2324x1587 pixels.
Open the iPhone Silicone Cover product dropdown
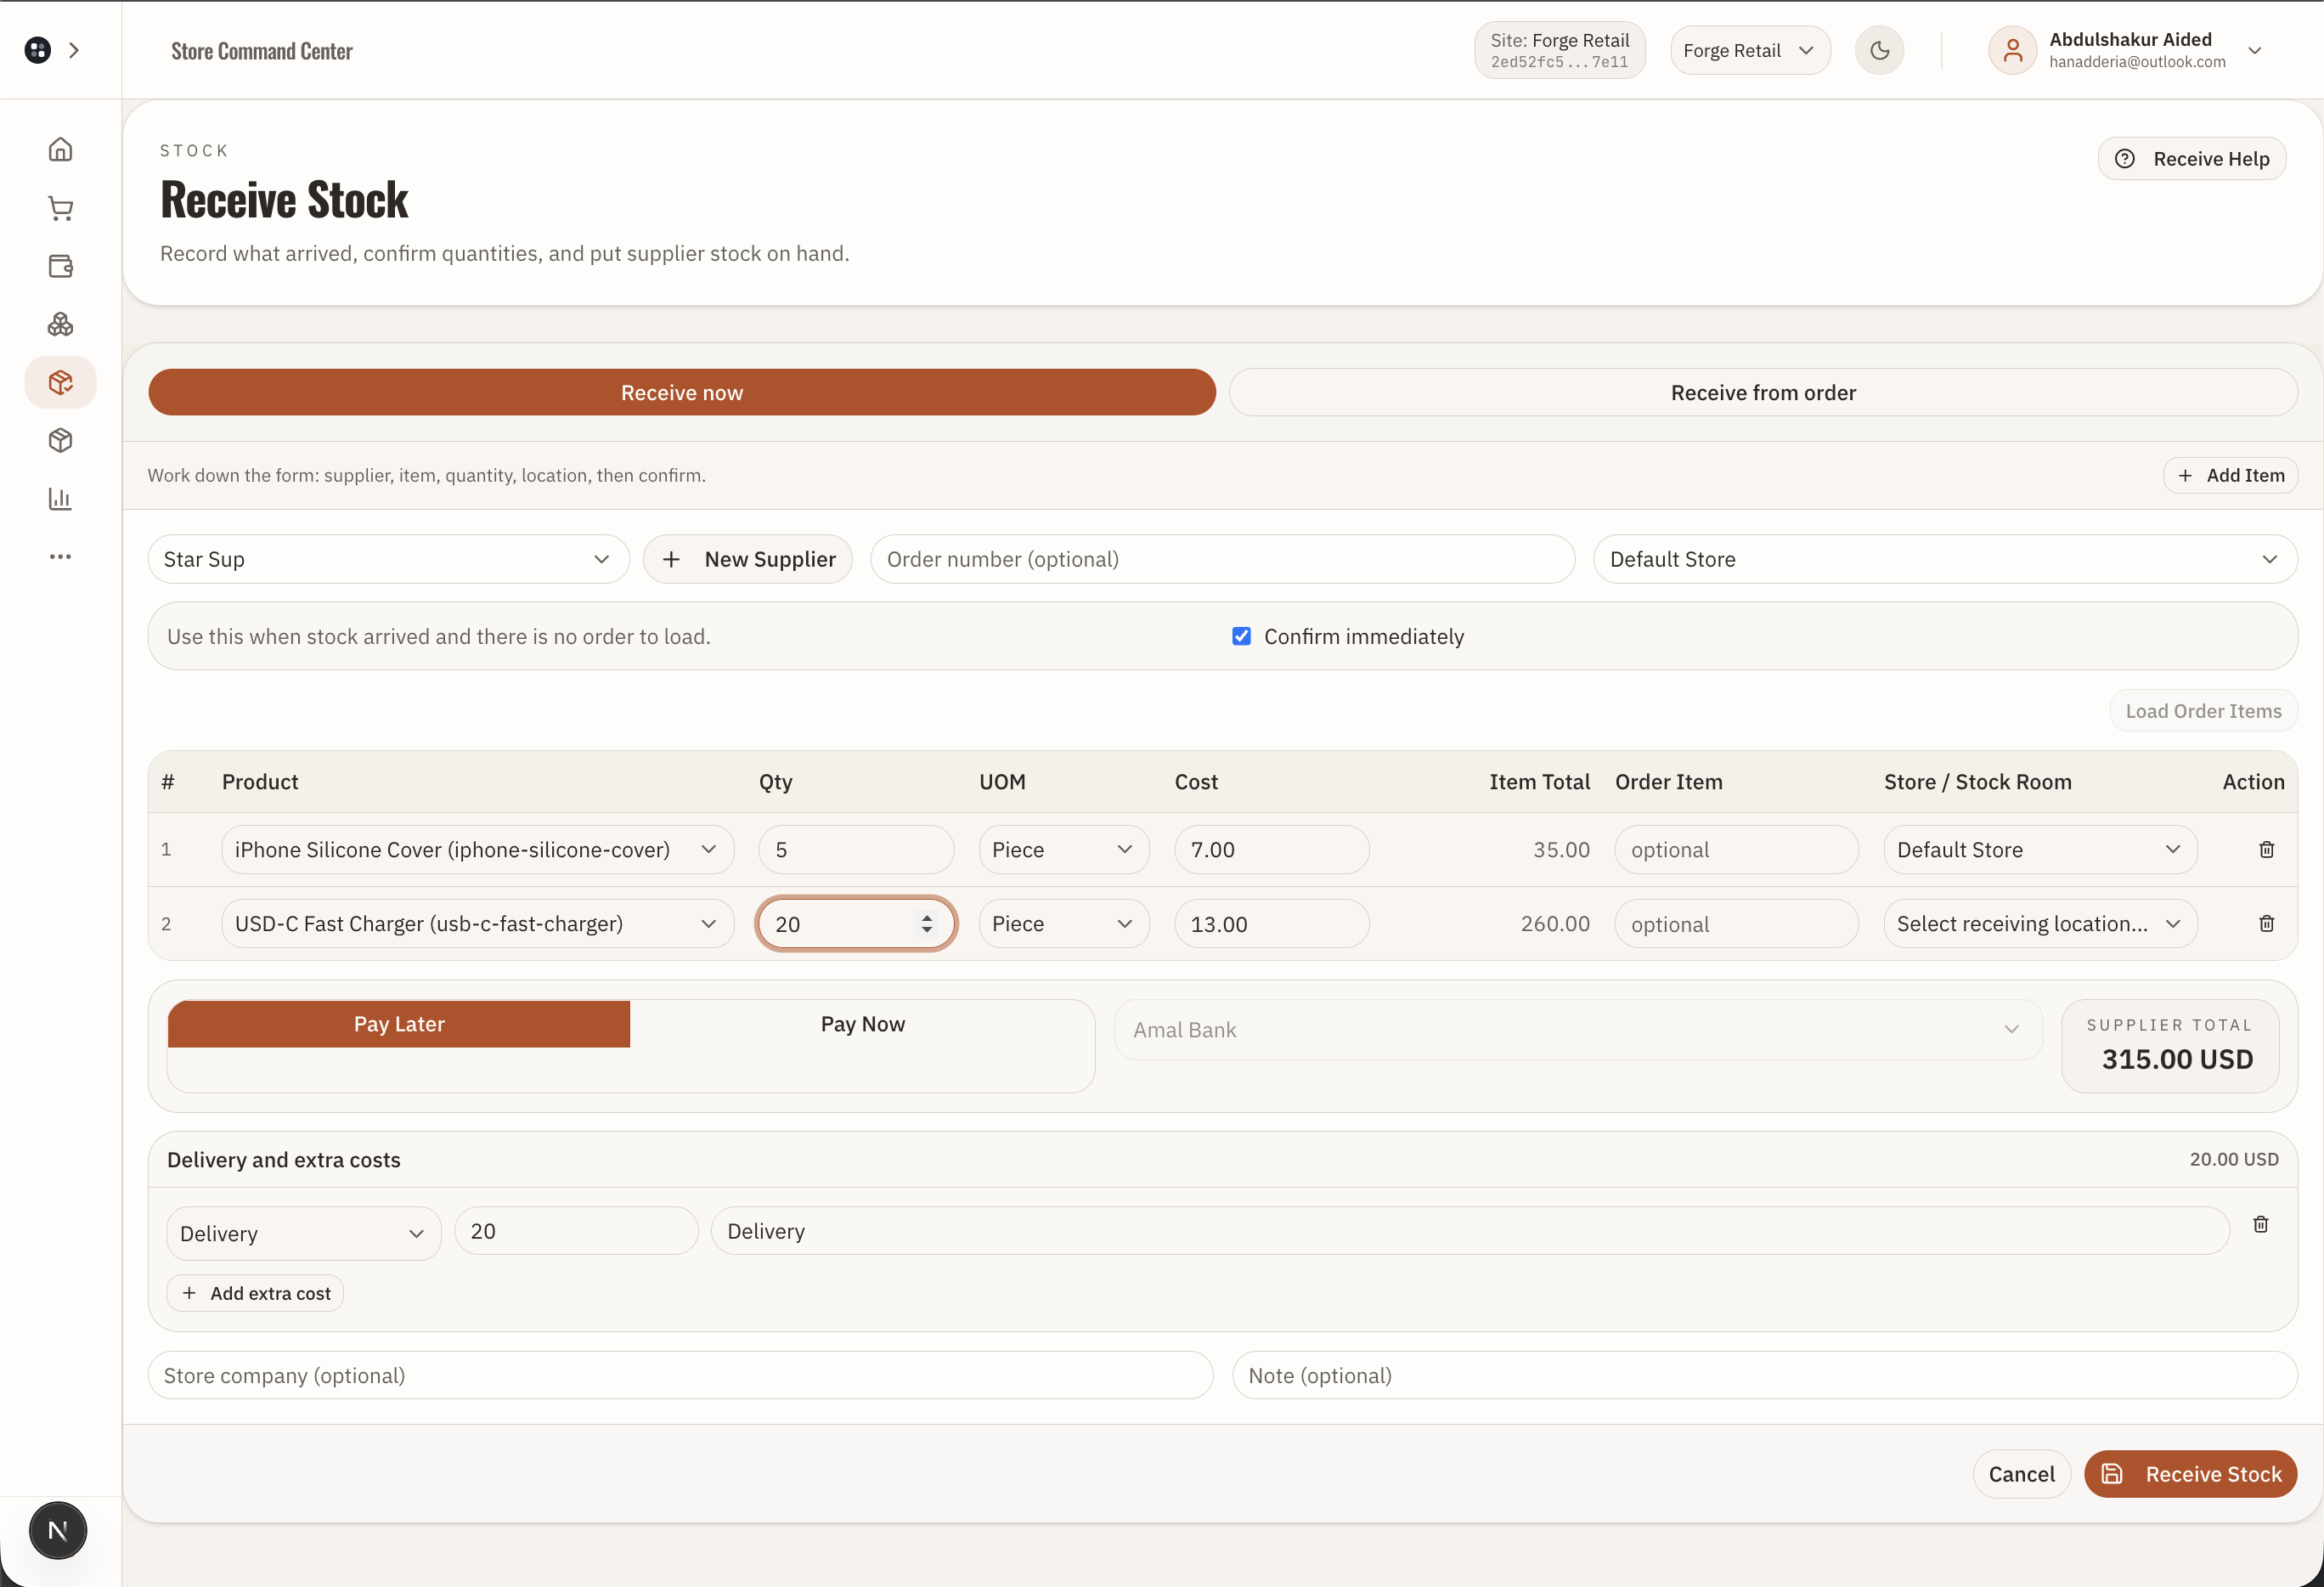(477, 849)
